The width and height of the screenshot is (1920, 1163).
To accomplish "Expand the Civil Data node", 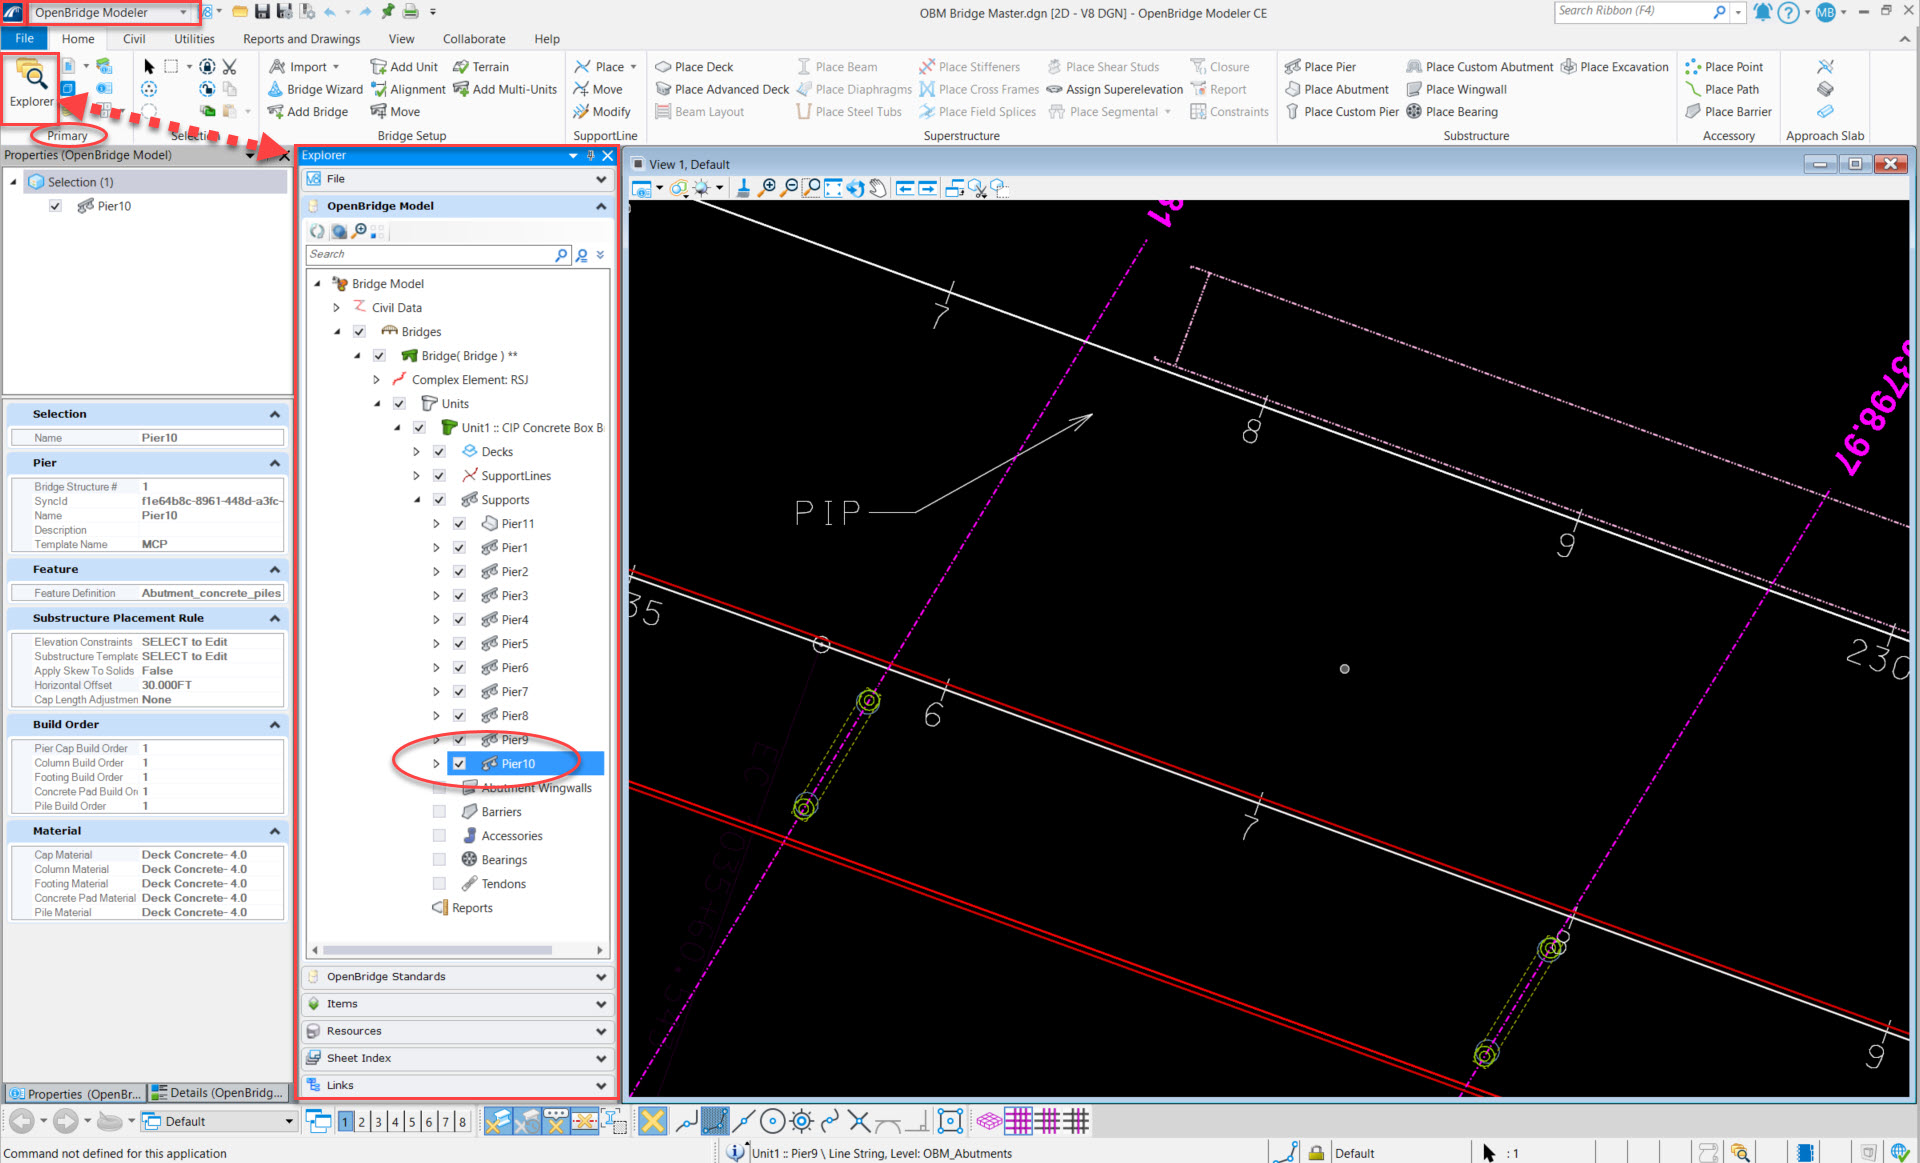I will click(x=336, y=308).
